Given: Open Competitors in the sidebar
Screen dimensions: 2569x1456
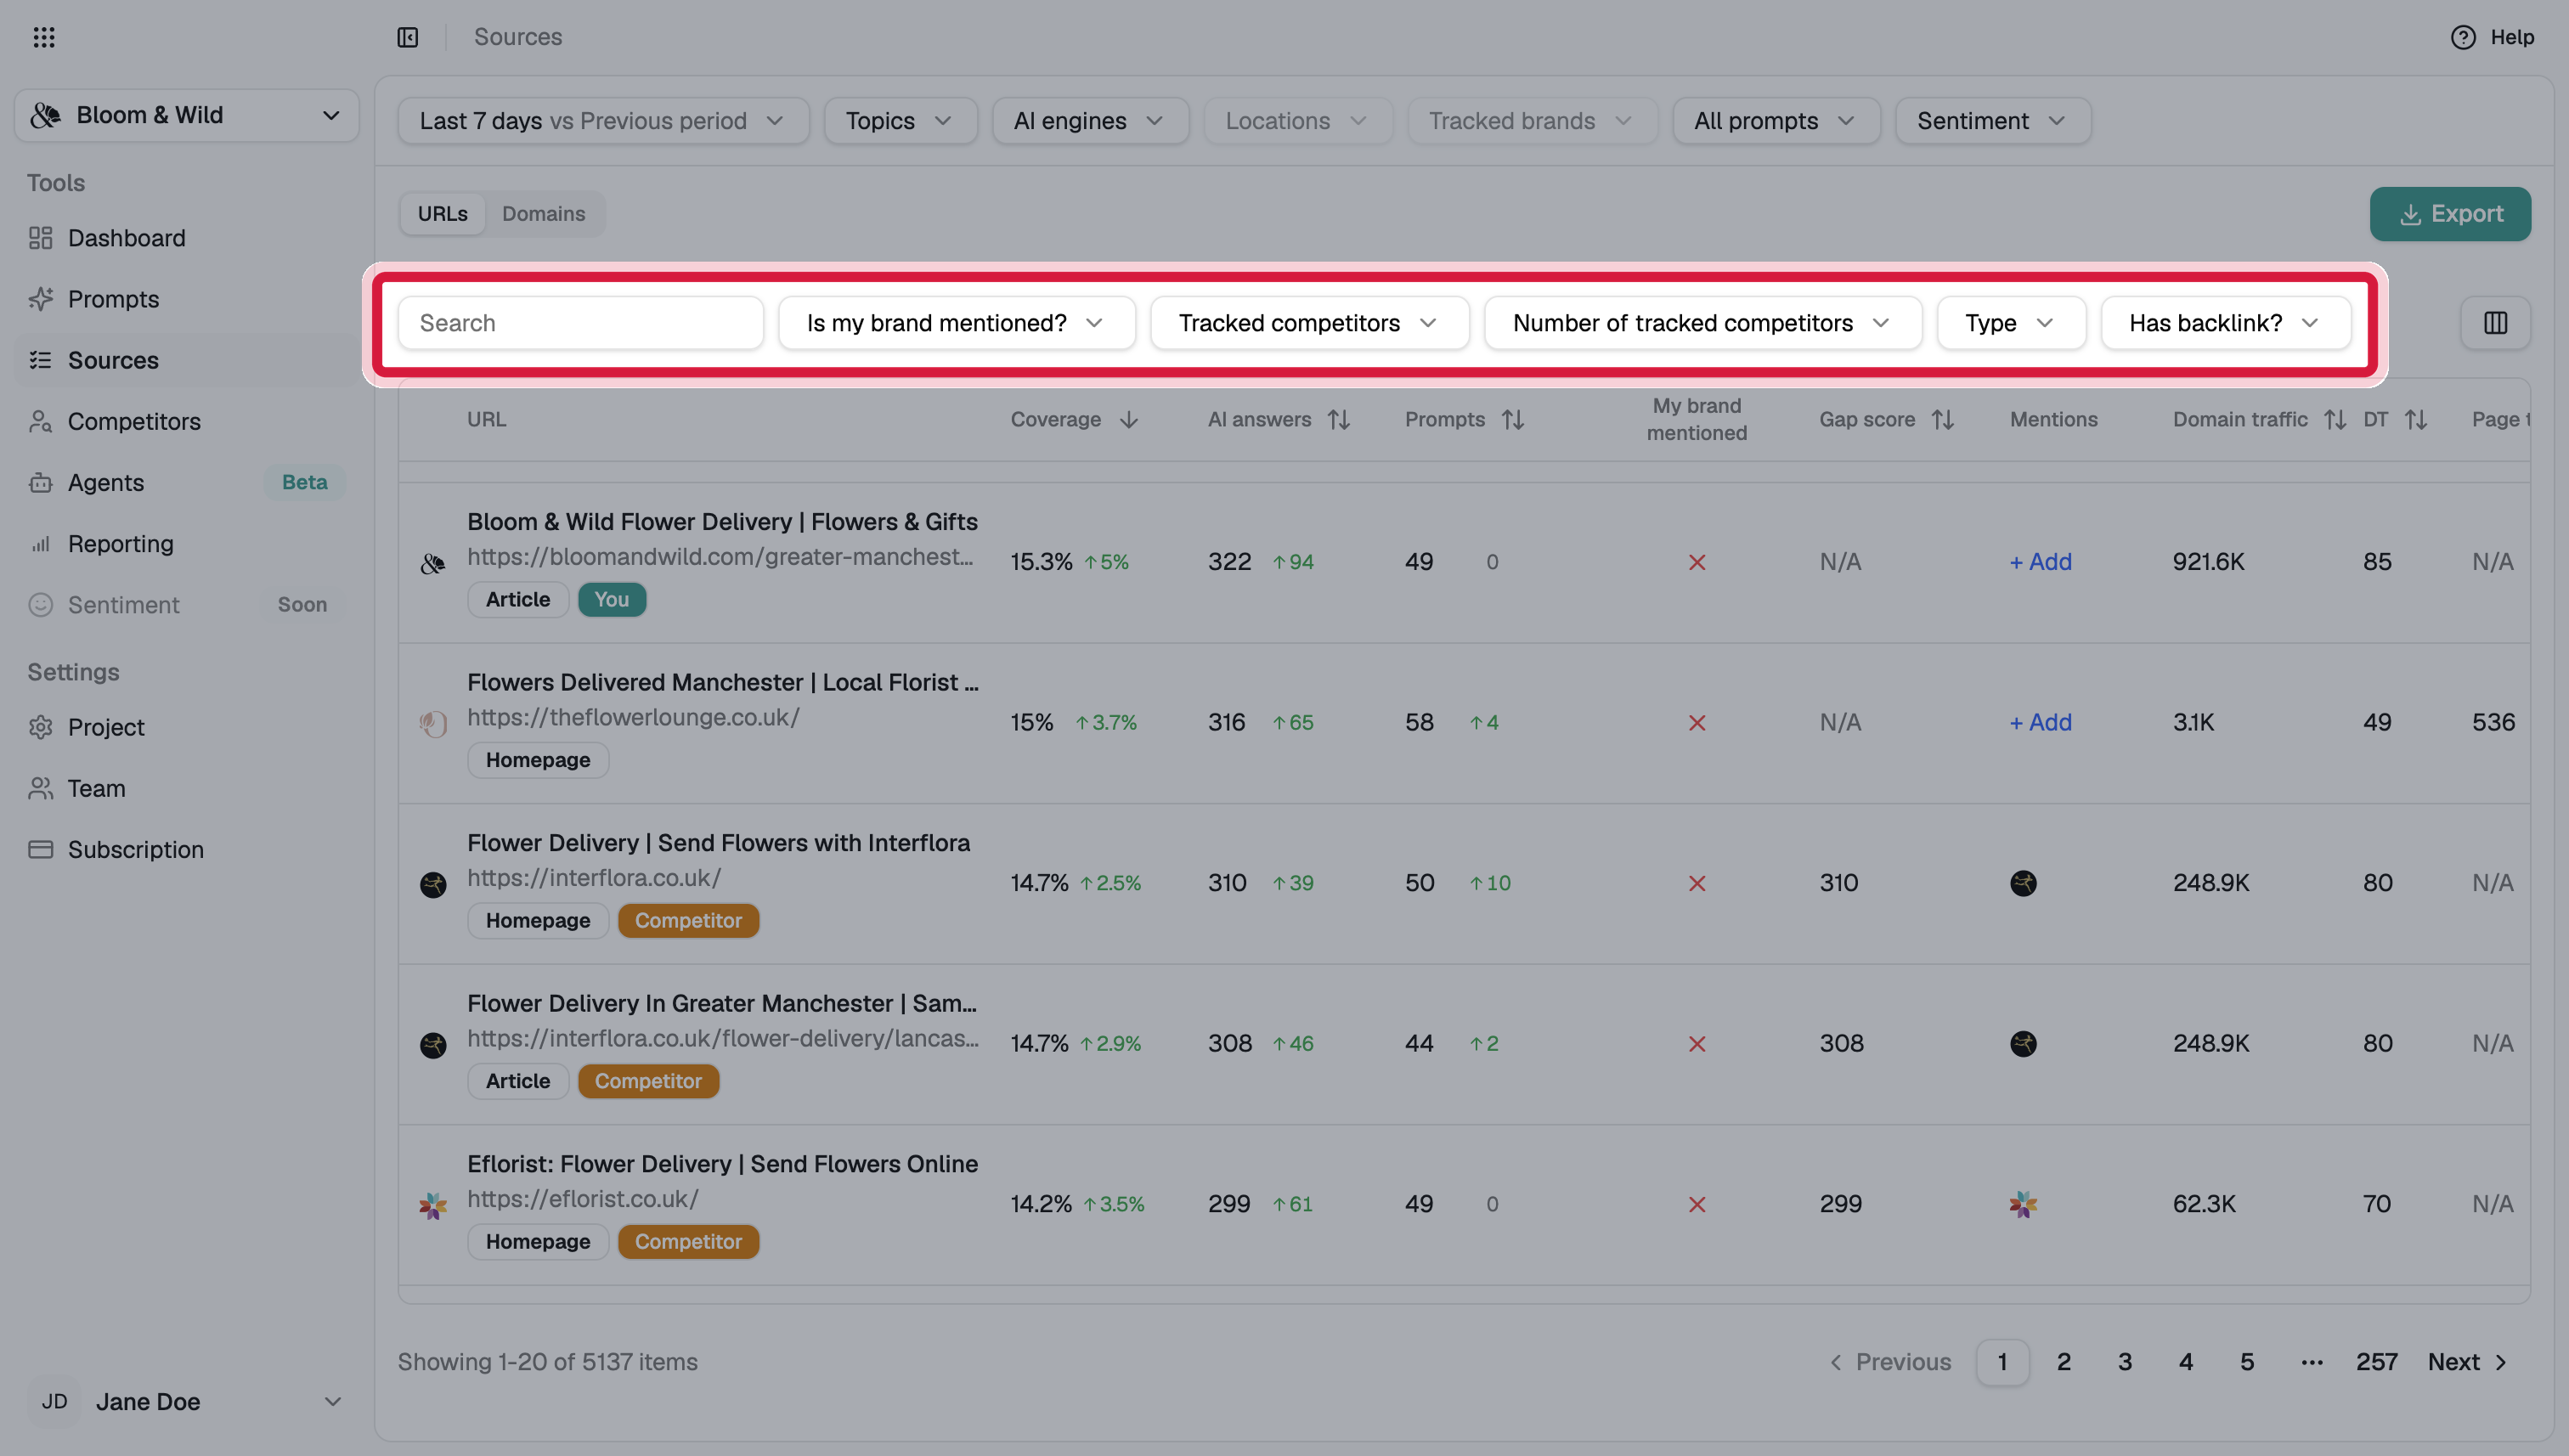Looking at the screenshot, I should tap(186, 422).
